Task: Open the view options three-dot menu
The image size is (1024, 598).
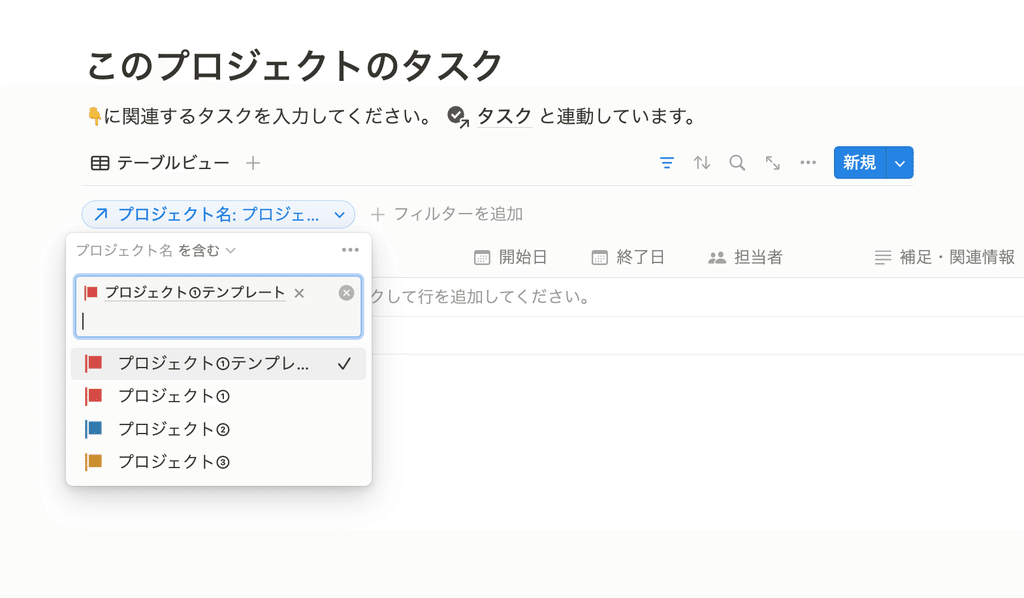Action: tap(808, 163)
